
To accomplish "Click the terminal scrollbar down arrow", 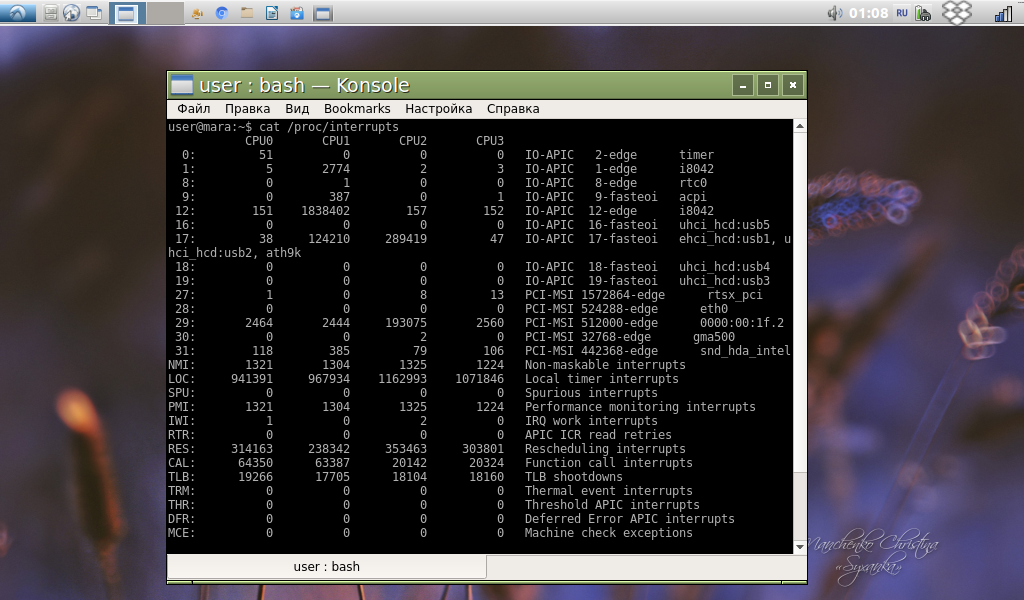I will [800, 547].
